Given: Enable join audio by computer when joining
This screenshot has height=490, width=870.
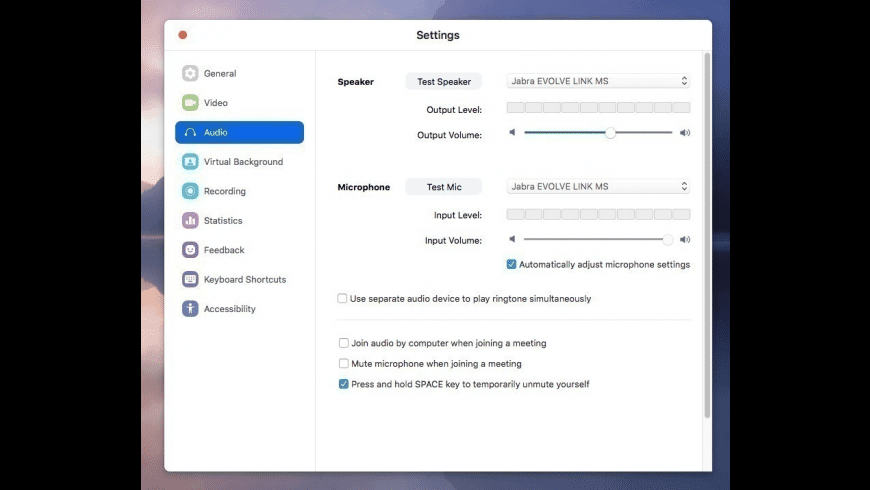Looking at the screenshot, I should 344,343.
